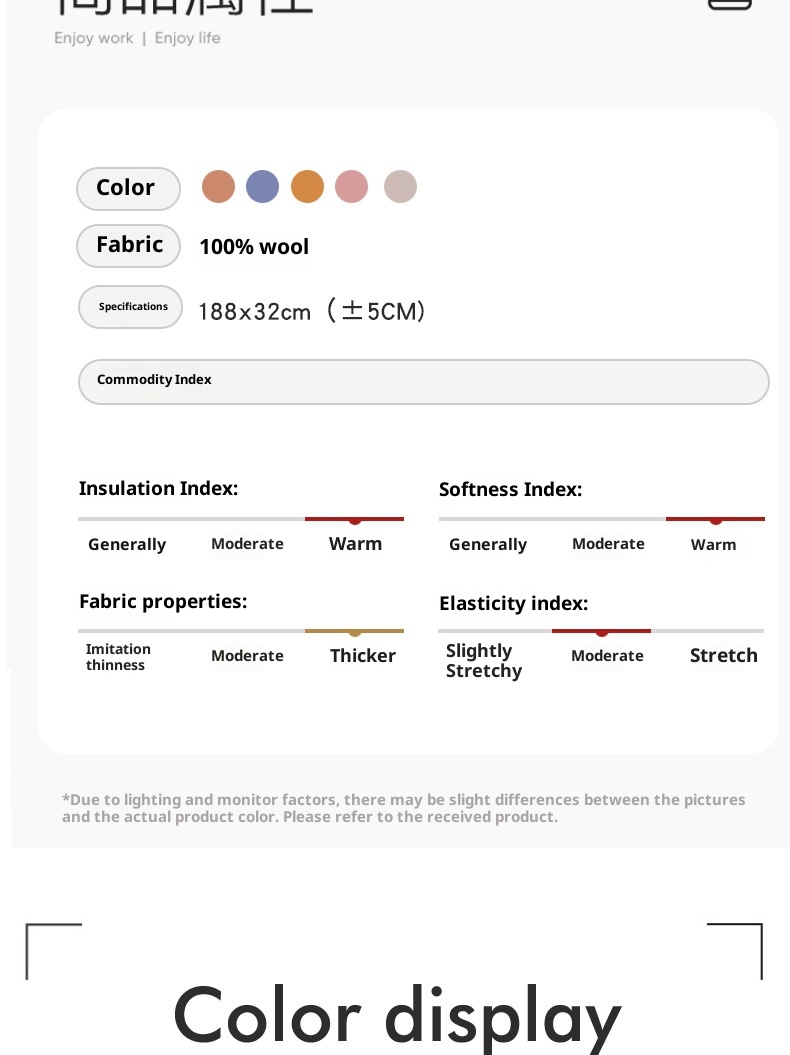
Task: Click "Warm" under Insulation Index
Action: pos(355,544)
